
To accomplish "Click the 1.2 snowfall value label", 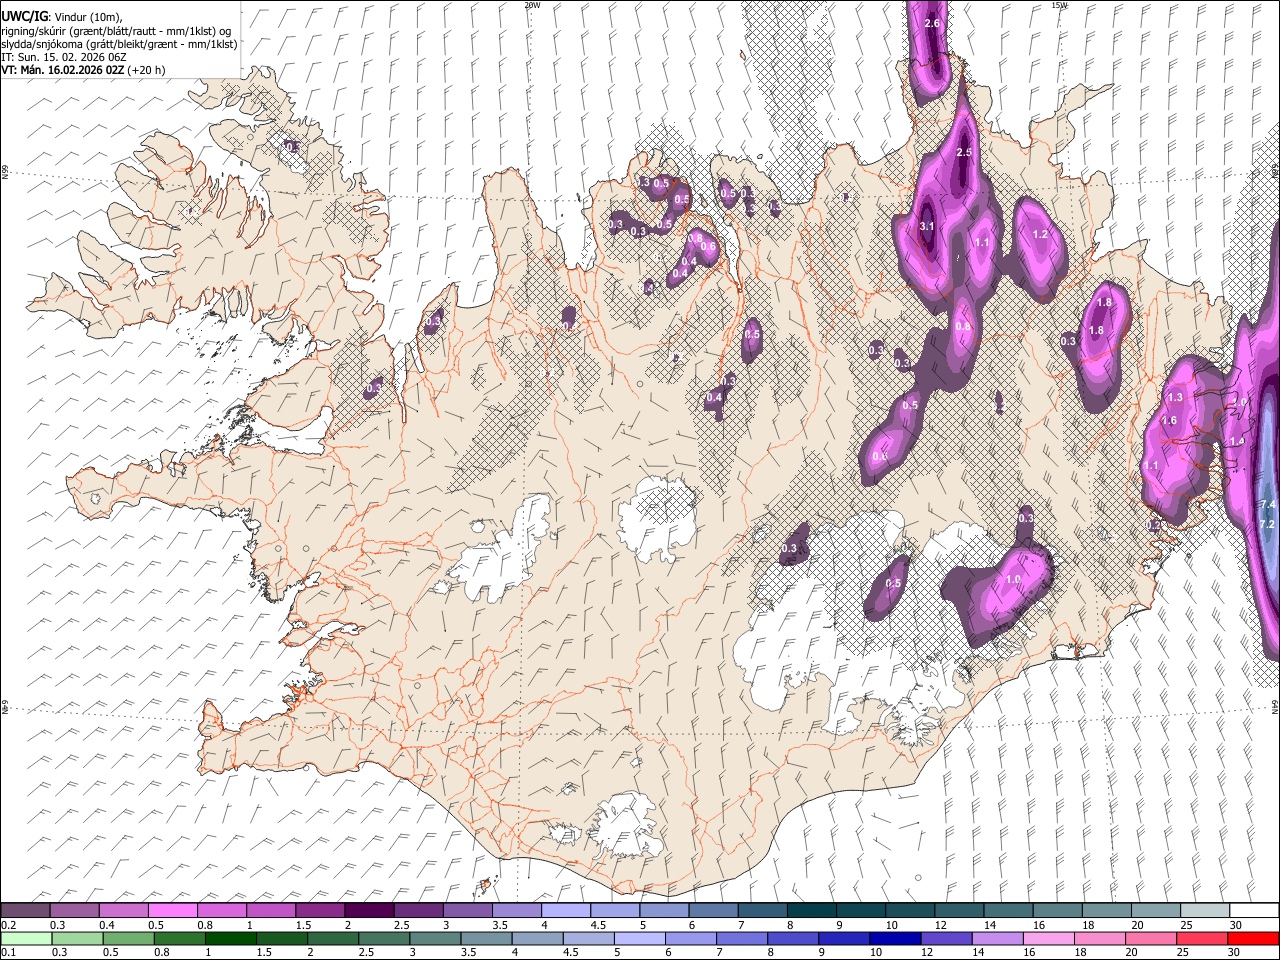I will 1040,235.
